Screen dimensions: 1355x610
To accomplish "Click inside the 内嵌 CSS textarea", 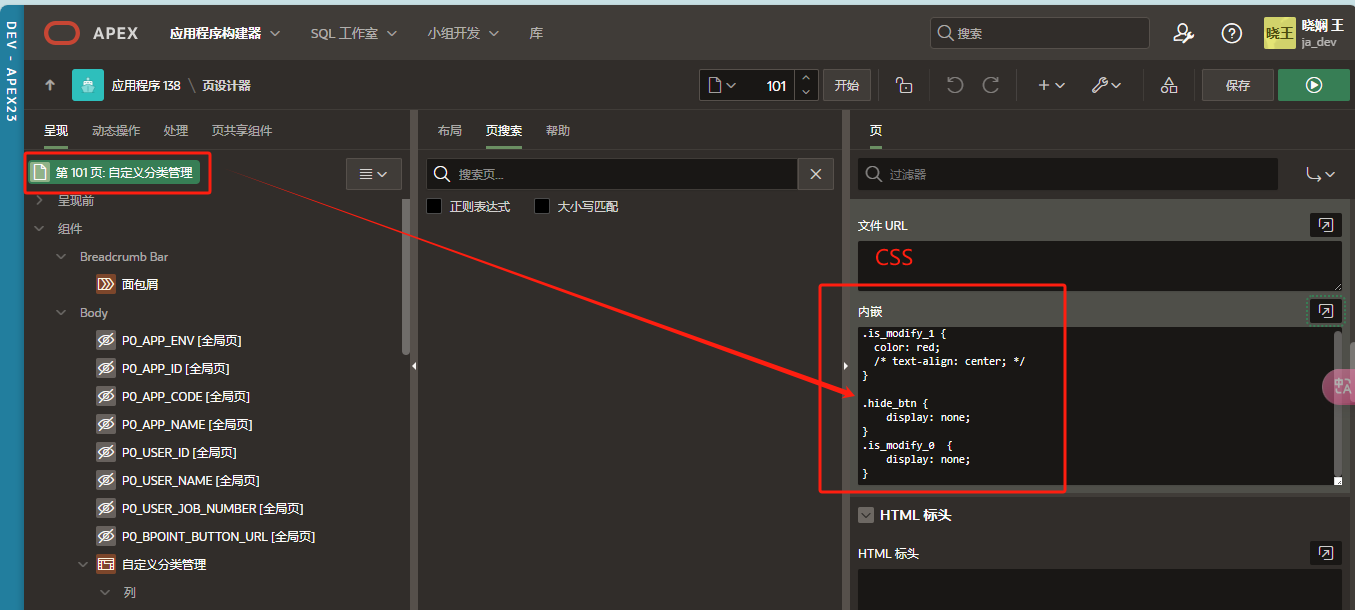I will 1094,406.
